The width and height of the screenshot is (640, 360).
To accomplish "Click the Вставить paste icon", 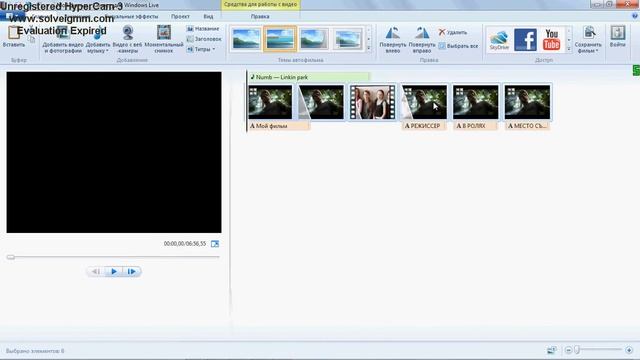I will click(13, 33).
